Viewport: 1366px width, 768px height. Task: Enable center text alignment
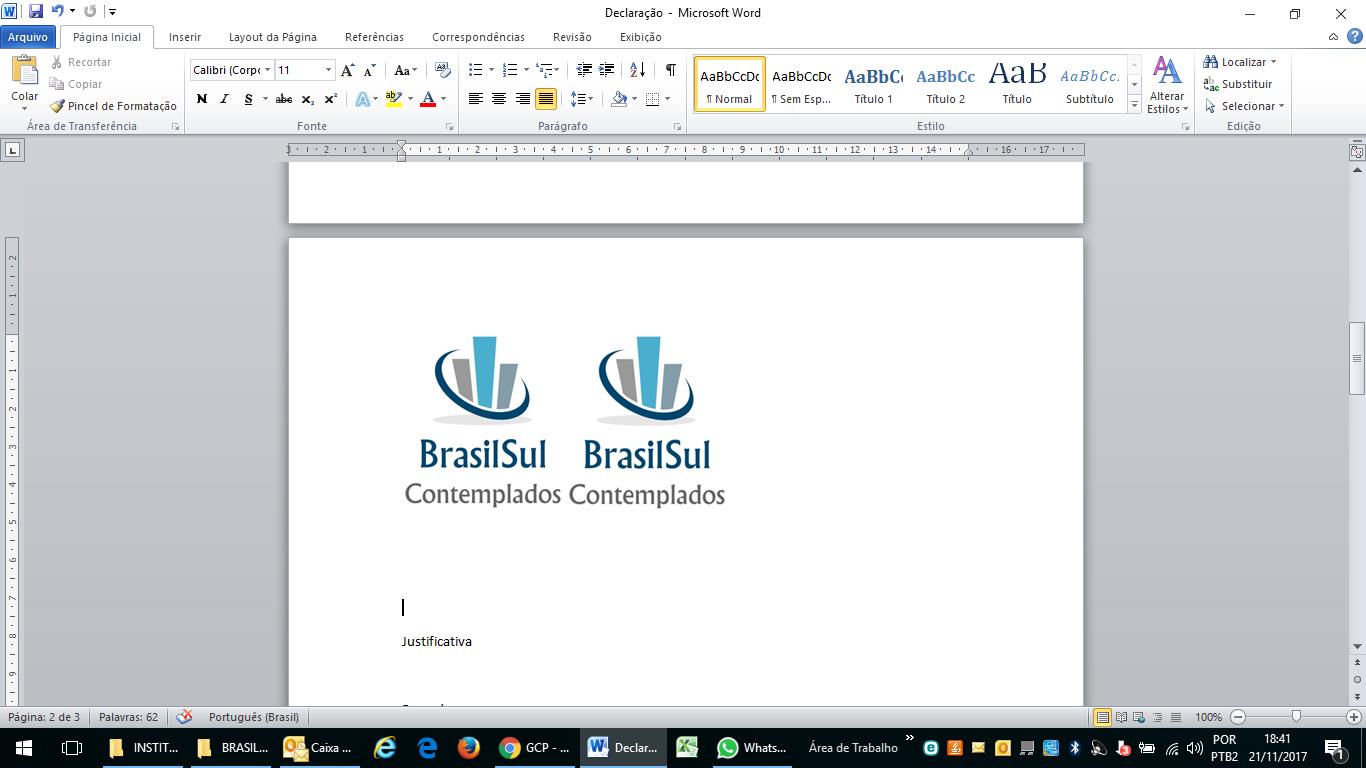499,99
